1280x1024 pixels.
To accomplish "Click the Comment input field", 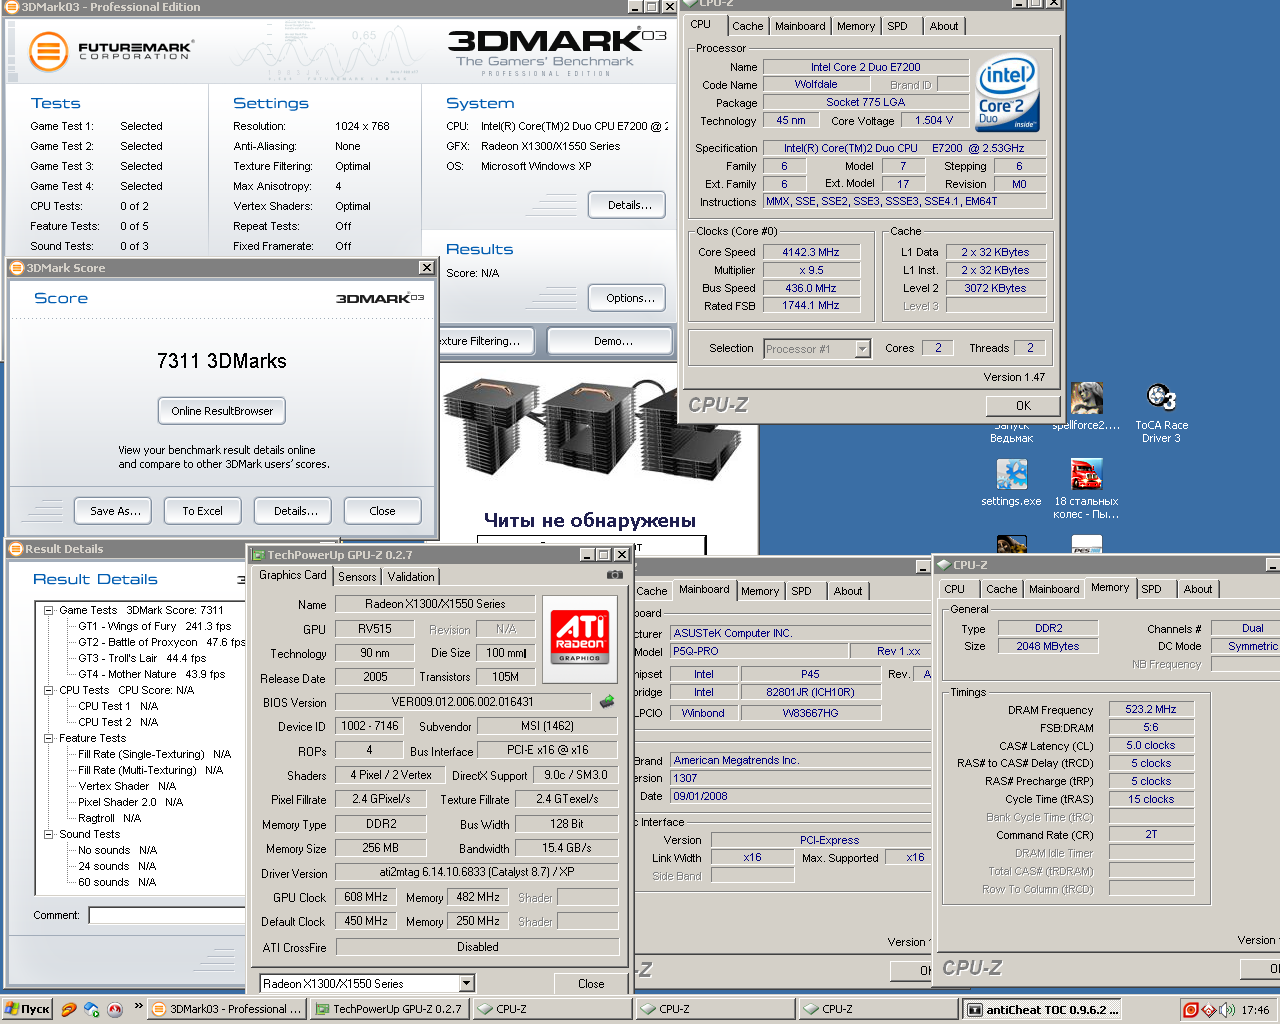I will click(x=167, y=915).
